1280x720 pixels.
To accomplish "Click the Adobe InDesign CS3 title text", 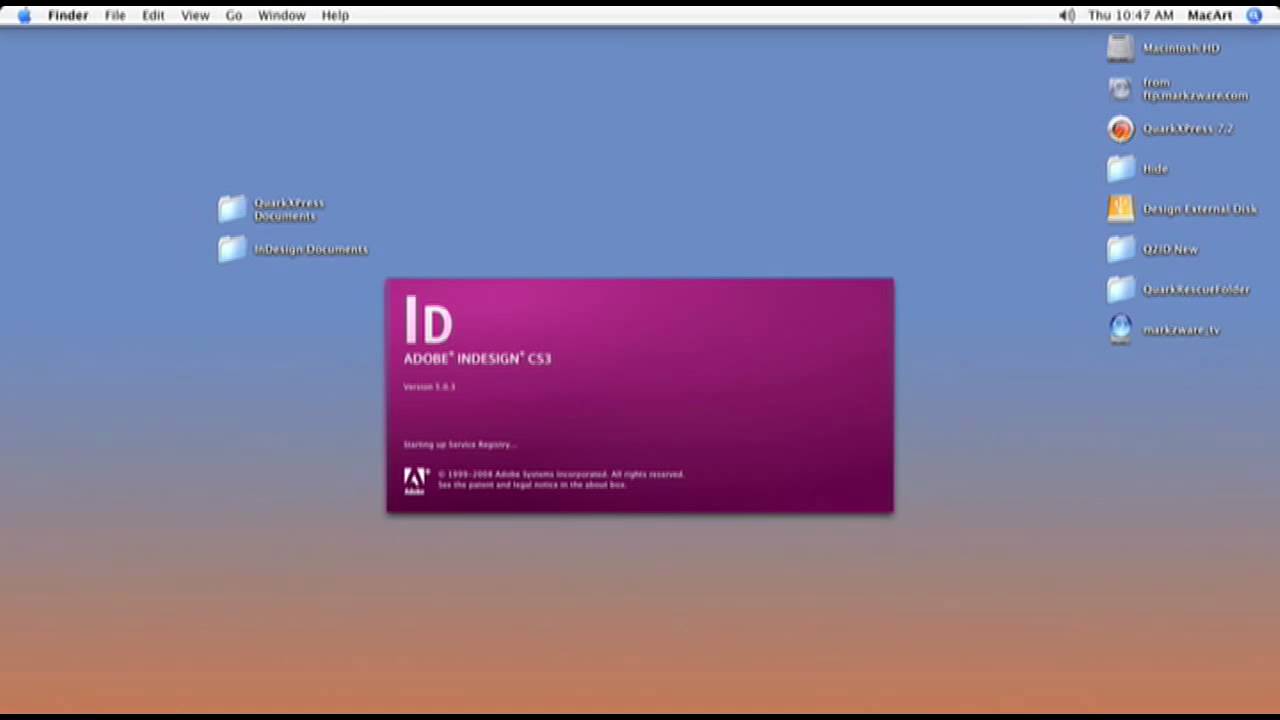I will 477,358.
